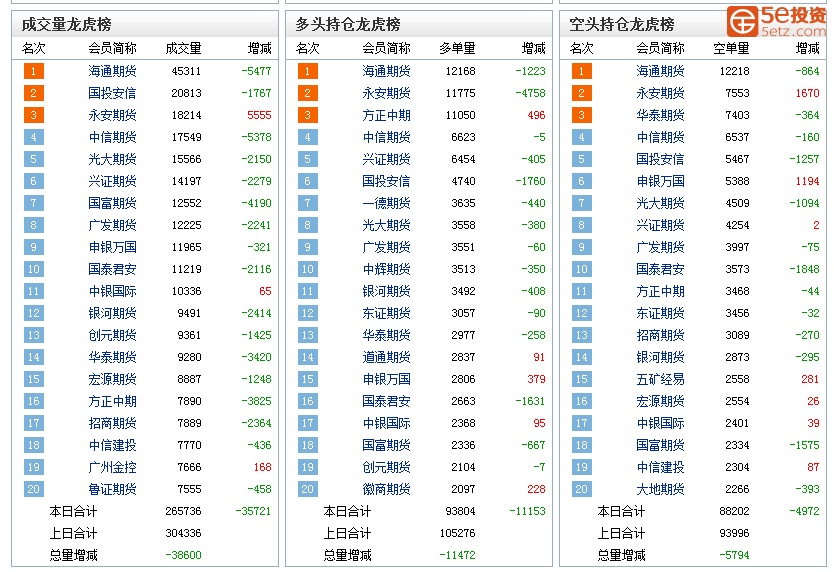The width and height of the screenshot is (834, 572).
Task: Select 广州金控 in 成交量龙虎榜
Action: pos(112,467)
